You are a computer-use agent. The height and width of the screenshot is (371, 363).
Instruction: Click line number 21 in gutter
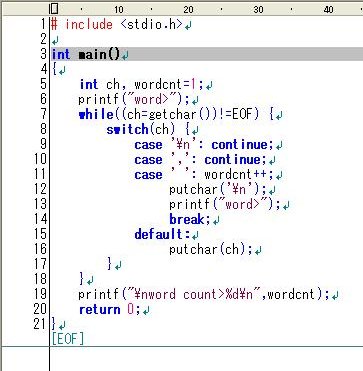pyautogui.click(x=40, y=324)
